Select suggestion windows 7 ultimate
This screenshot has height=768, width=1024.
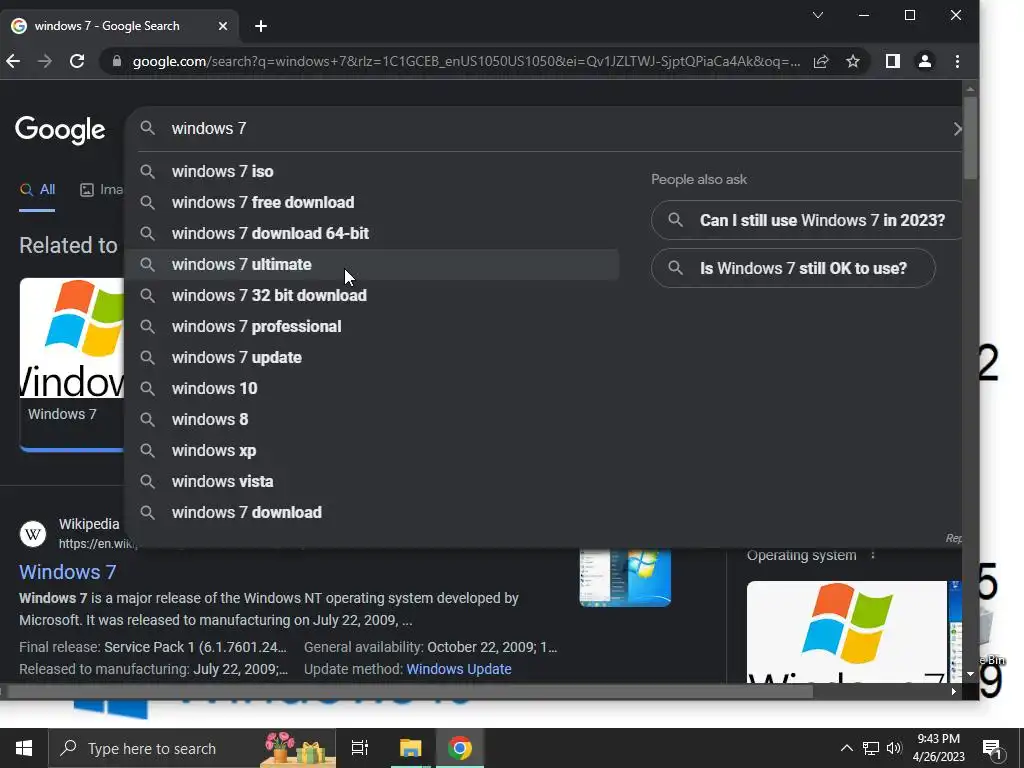coord(372,264)
